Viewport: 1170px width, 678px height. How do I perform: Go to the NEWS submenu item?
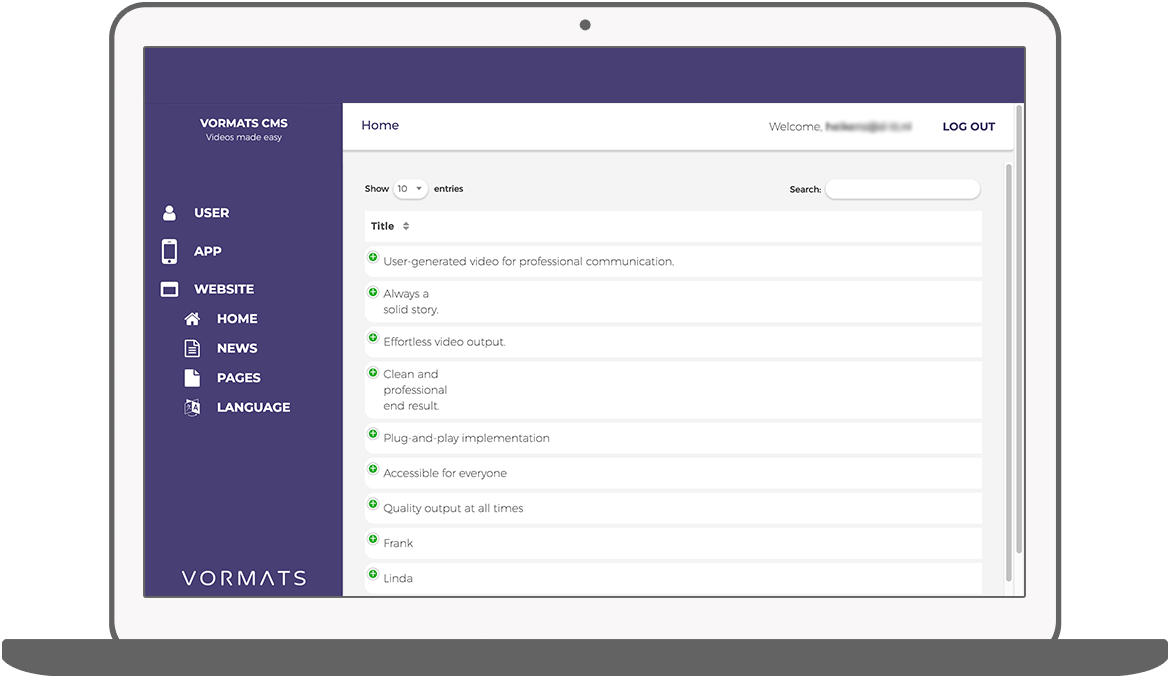click(x=237, y=348)
